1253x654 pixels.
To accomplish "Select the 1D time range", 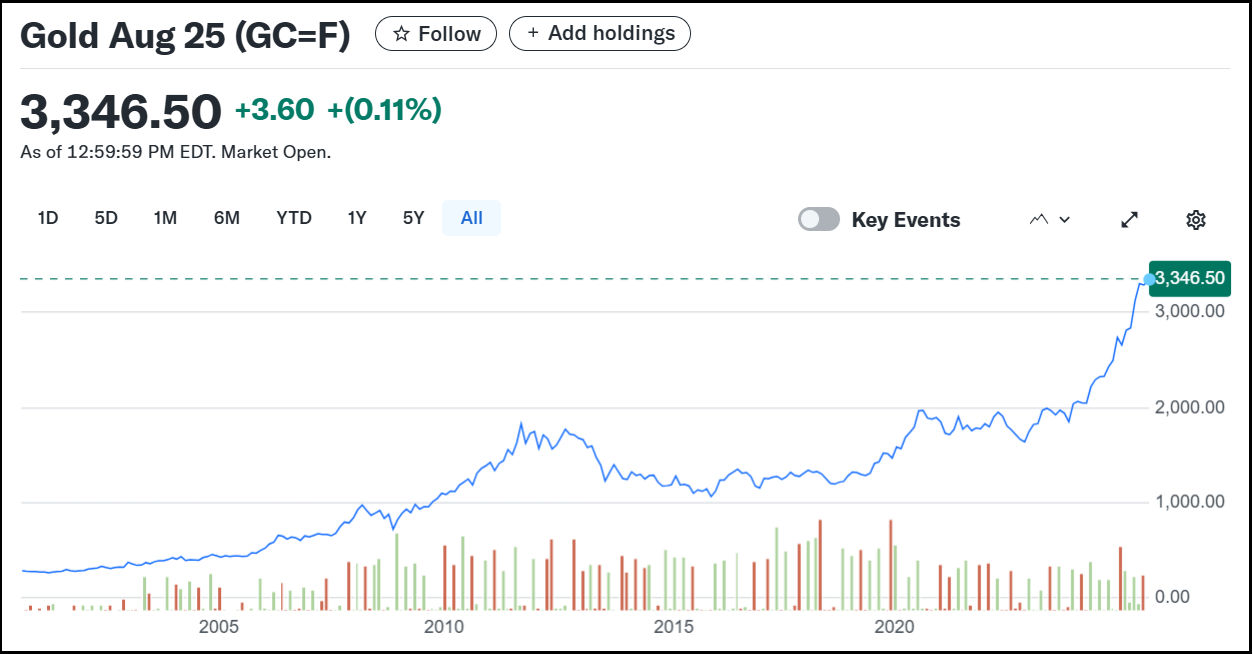I will 47,218.
